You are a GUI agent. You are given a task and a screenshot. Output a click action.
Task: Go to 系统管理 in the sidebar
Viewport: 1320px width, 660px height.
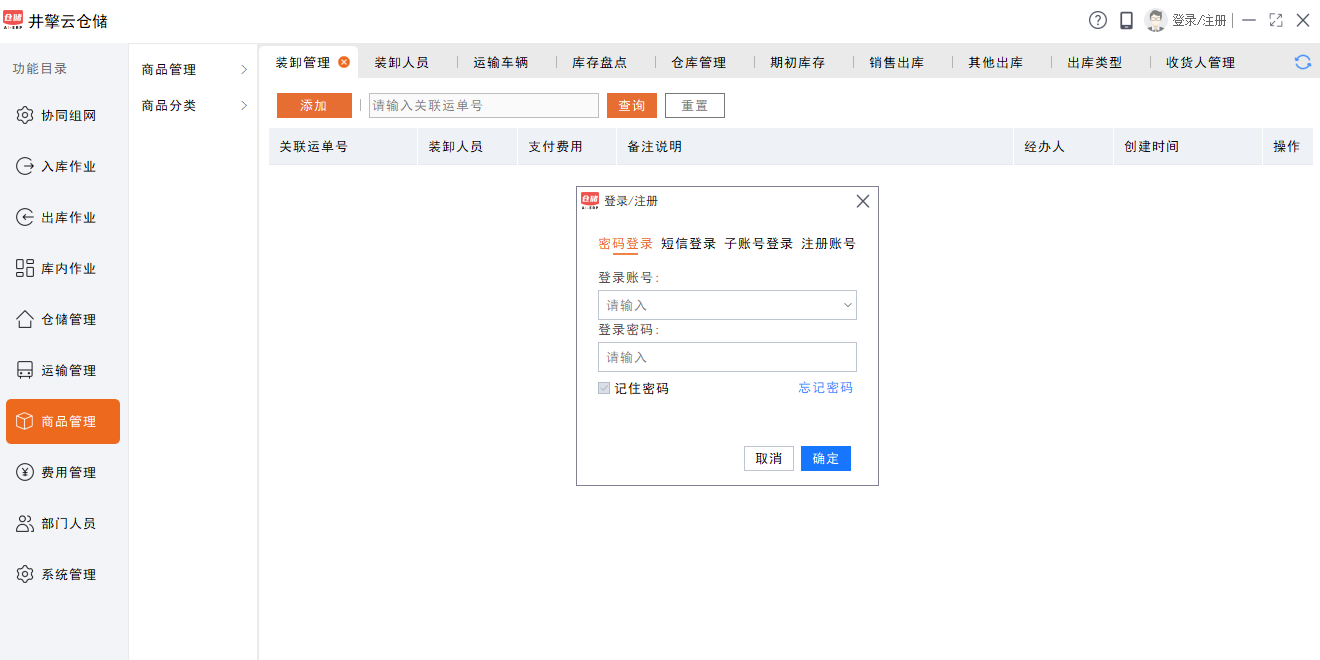[x=68, y=575]
